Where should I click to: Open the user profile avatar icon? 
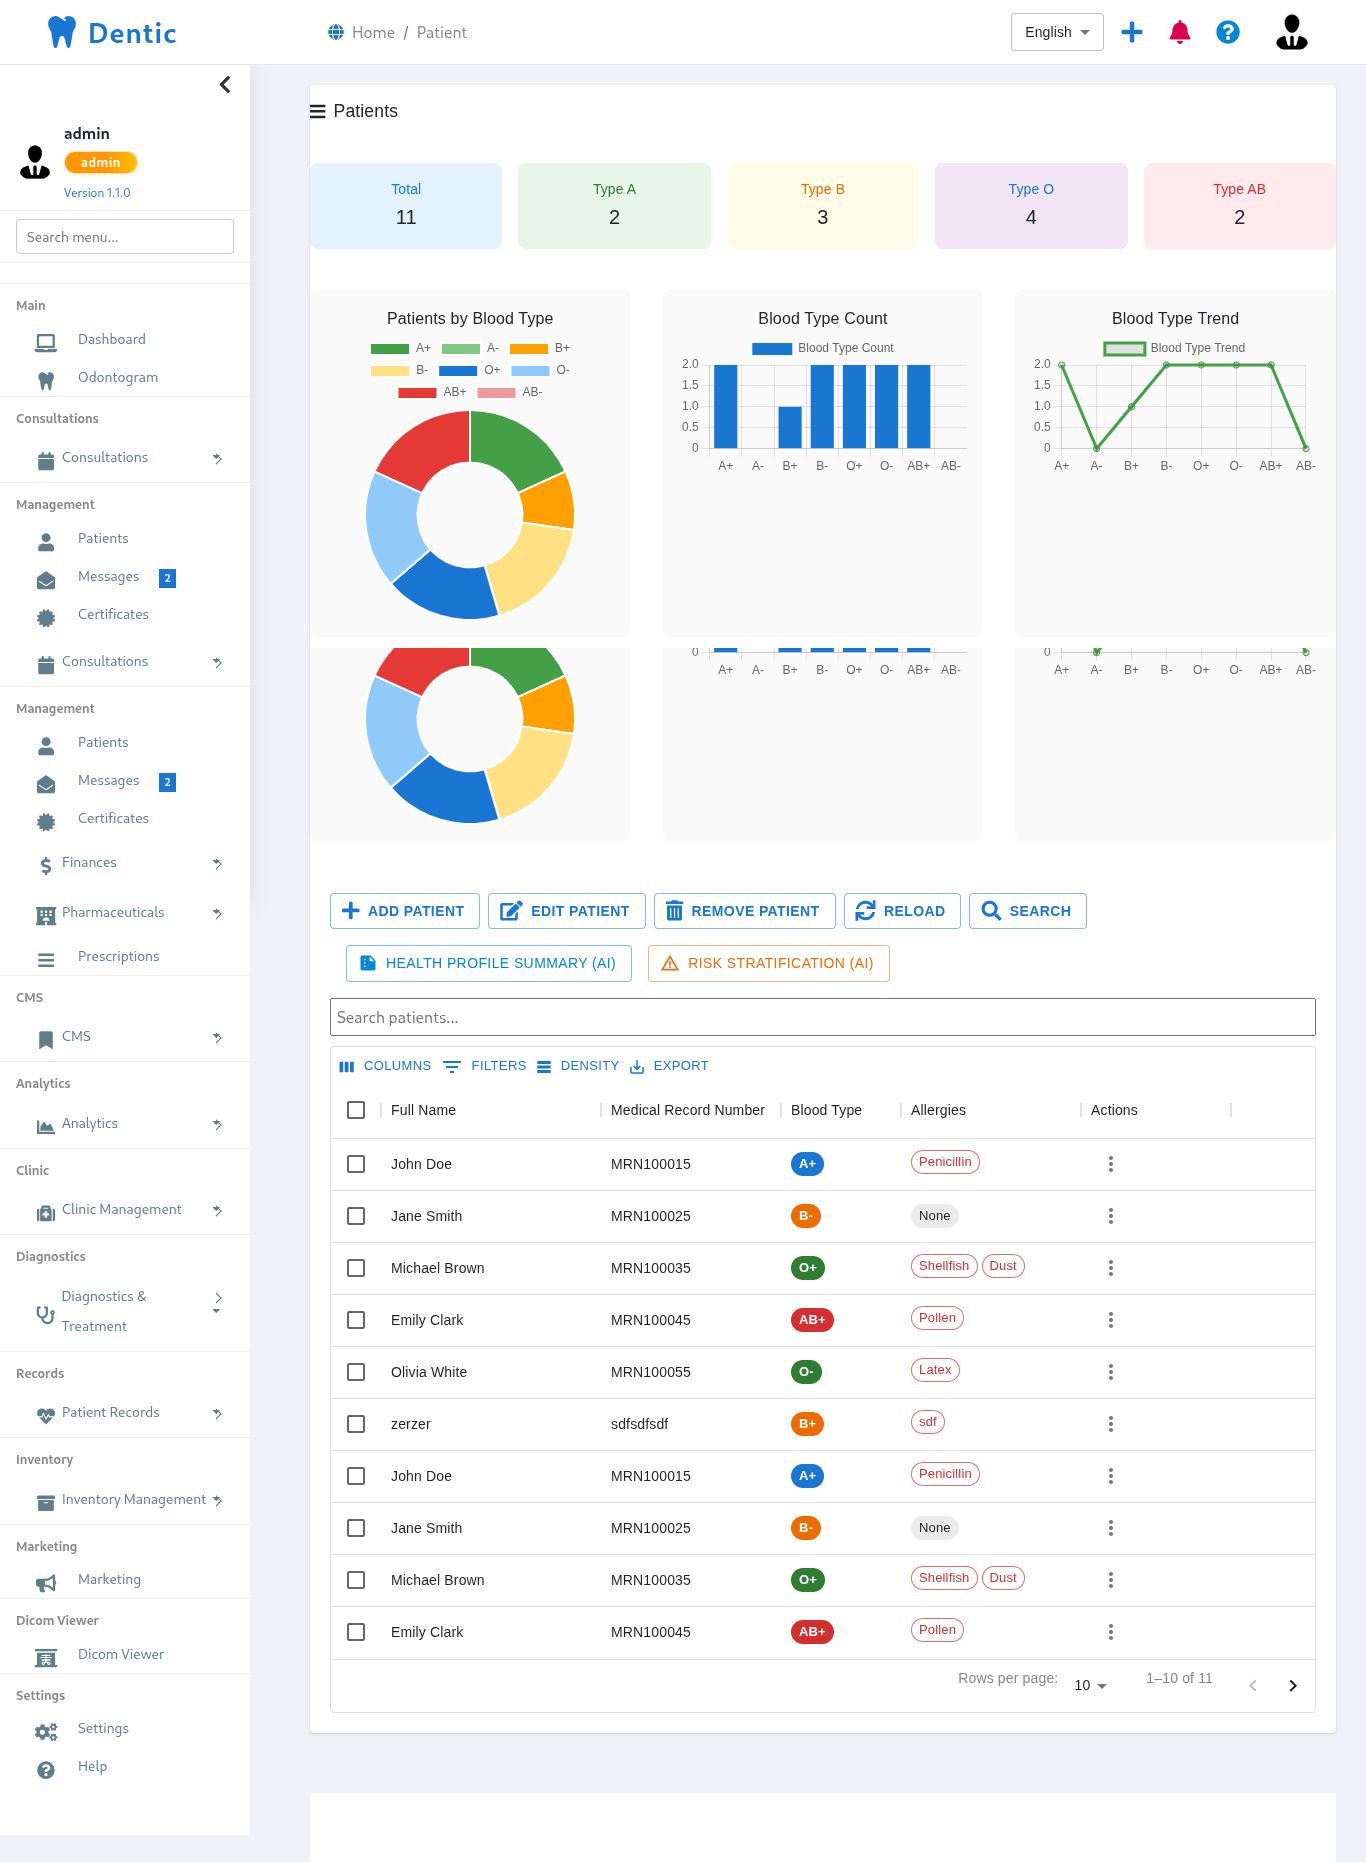pyautogui.click(x=1291, y=32)
